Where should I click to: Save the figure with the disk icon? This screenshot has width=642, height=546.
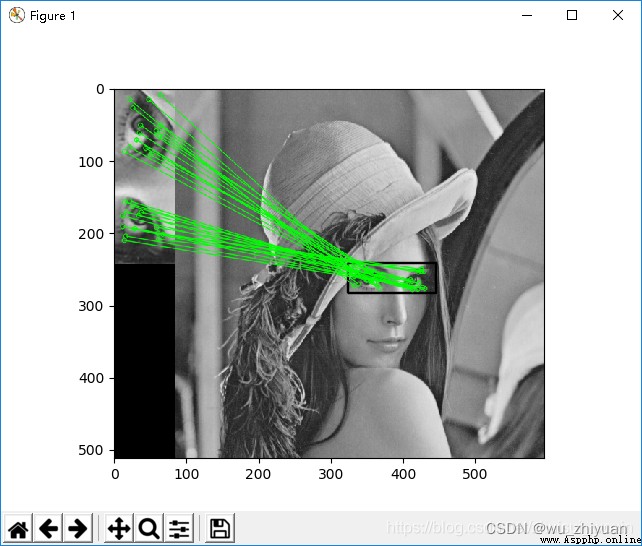point(220,528)
